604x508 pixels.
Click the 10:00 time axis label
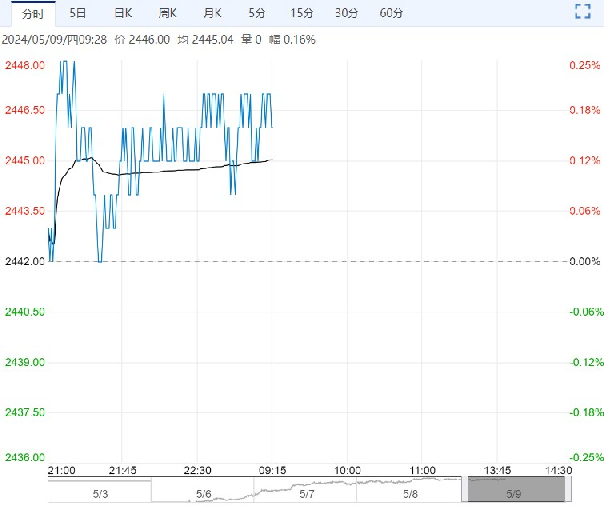coord(347,470)
